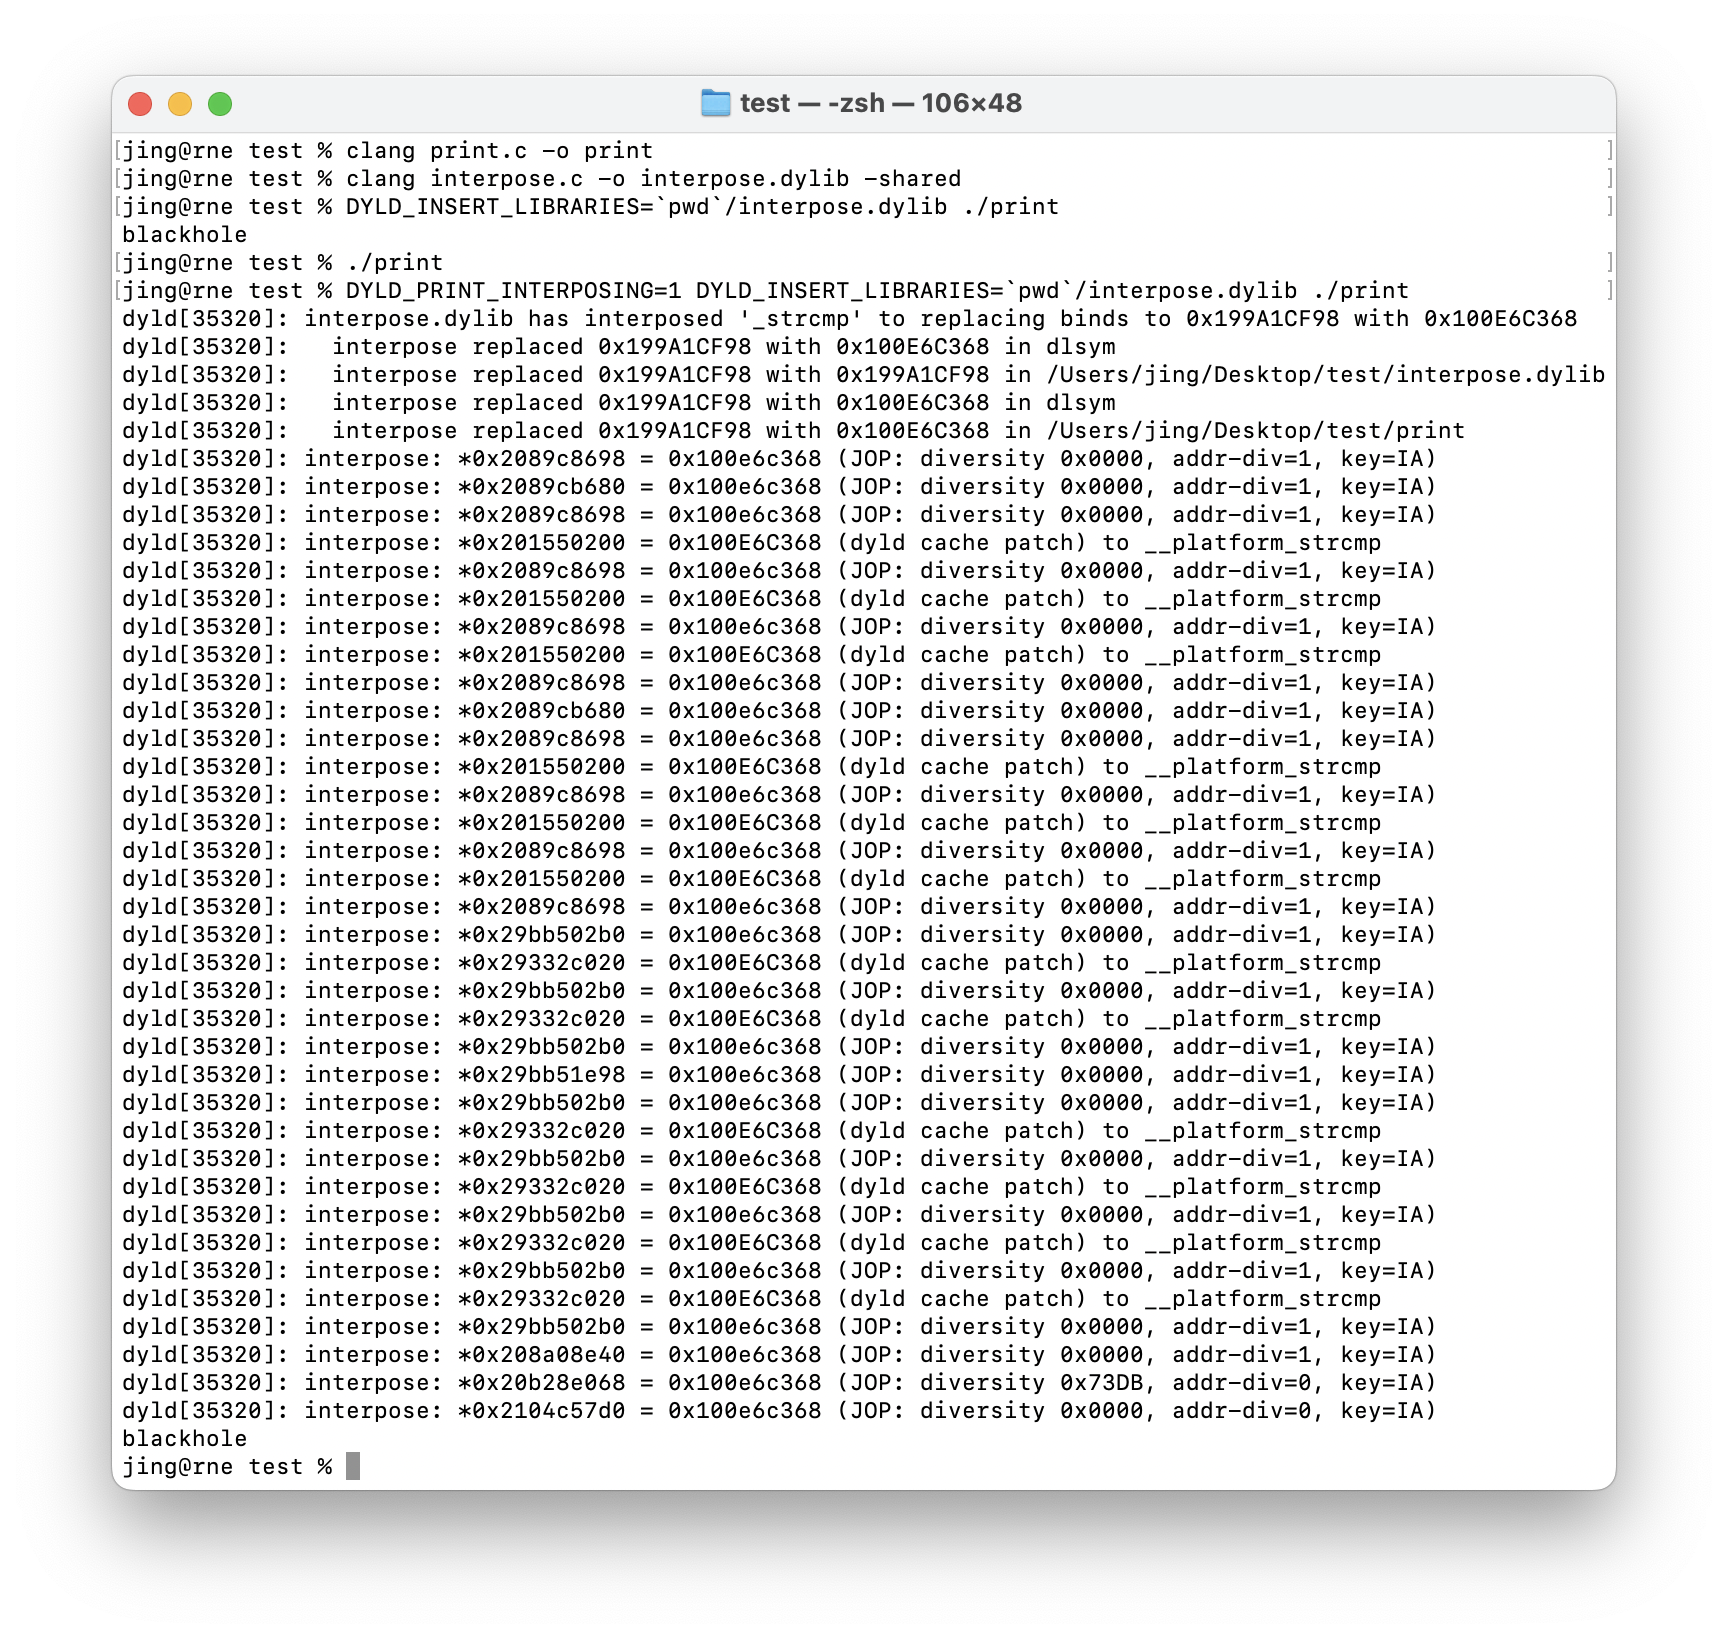Screen dimensions: 1728x1638
Task: Click the red close window button
Action: pos(140,104)
